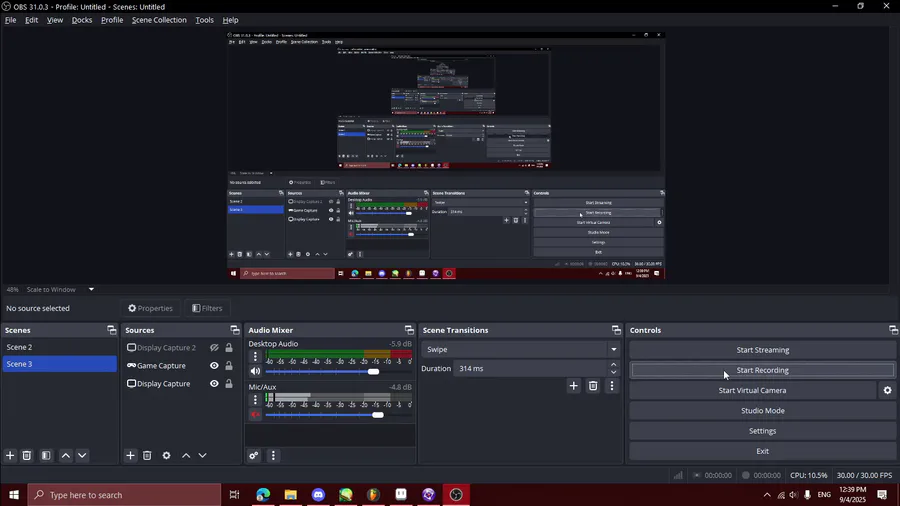This screenshot has width=900, height=506.
Task: Open File Explorer from the taskbar
Action: click(290, 495)
